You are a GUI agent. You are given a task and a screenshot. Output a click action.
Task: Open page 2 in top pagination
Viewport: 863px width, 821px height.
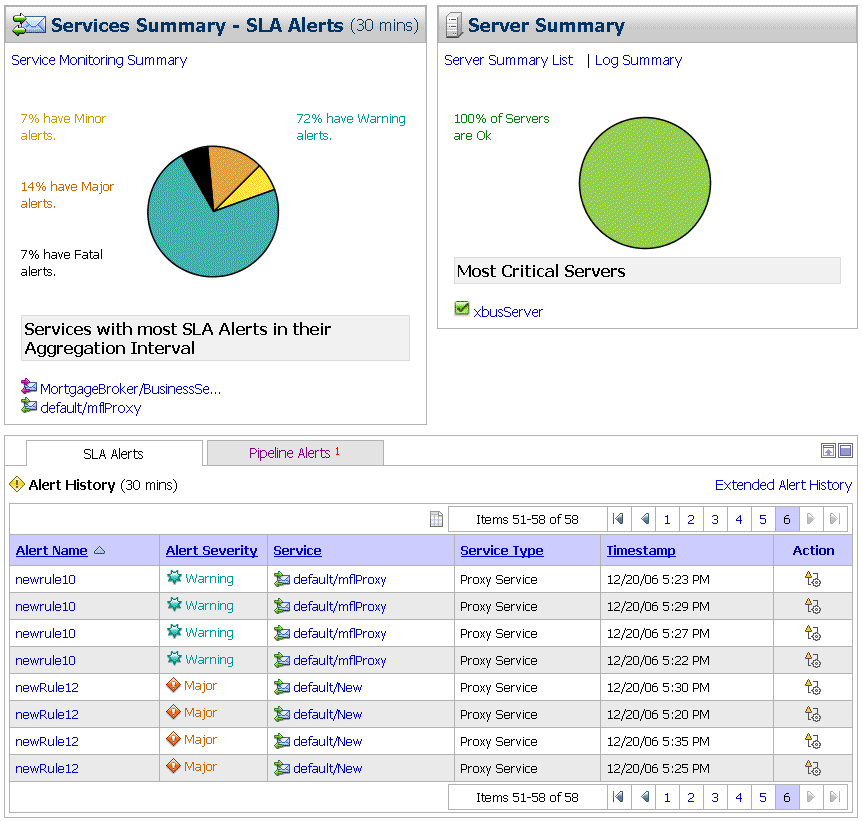[691, 519]
